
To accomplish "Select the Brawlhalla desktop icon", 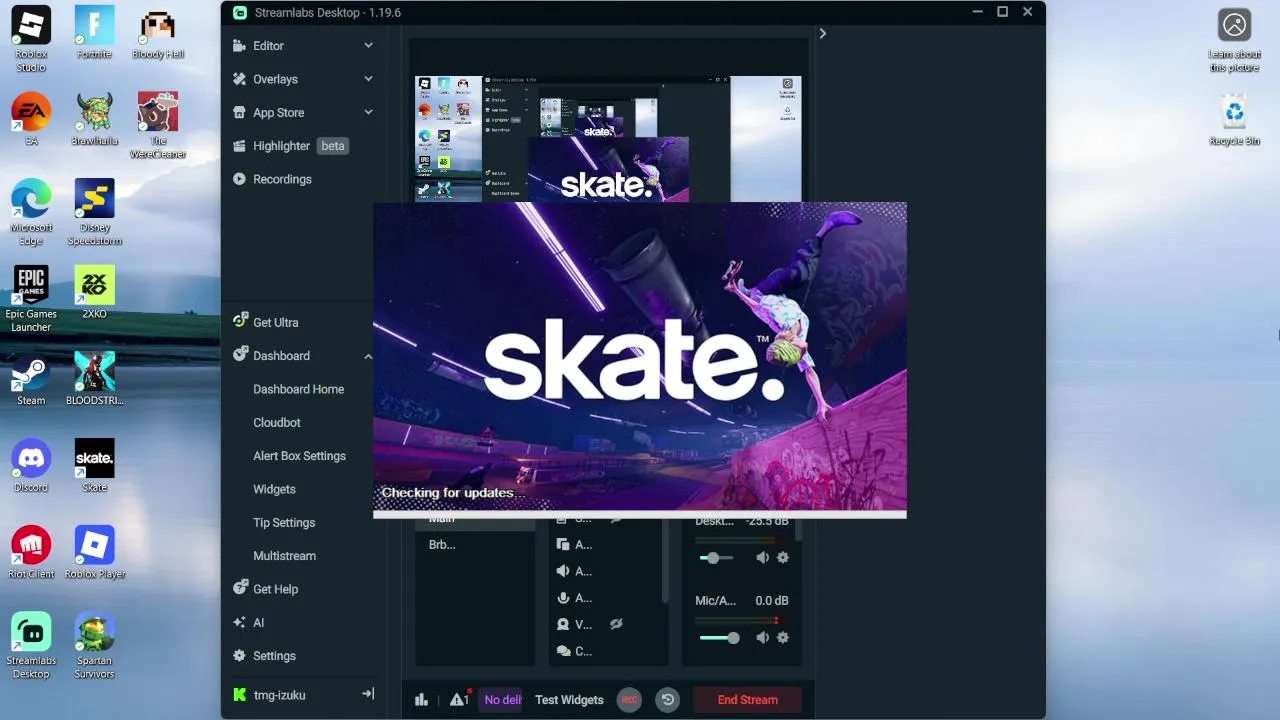I will 94,120.
